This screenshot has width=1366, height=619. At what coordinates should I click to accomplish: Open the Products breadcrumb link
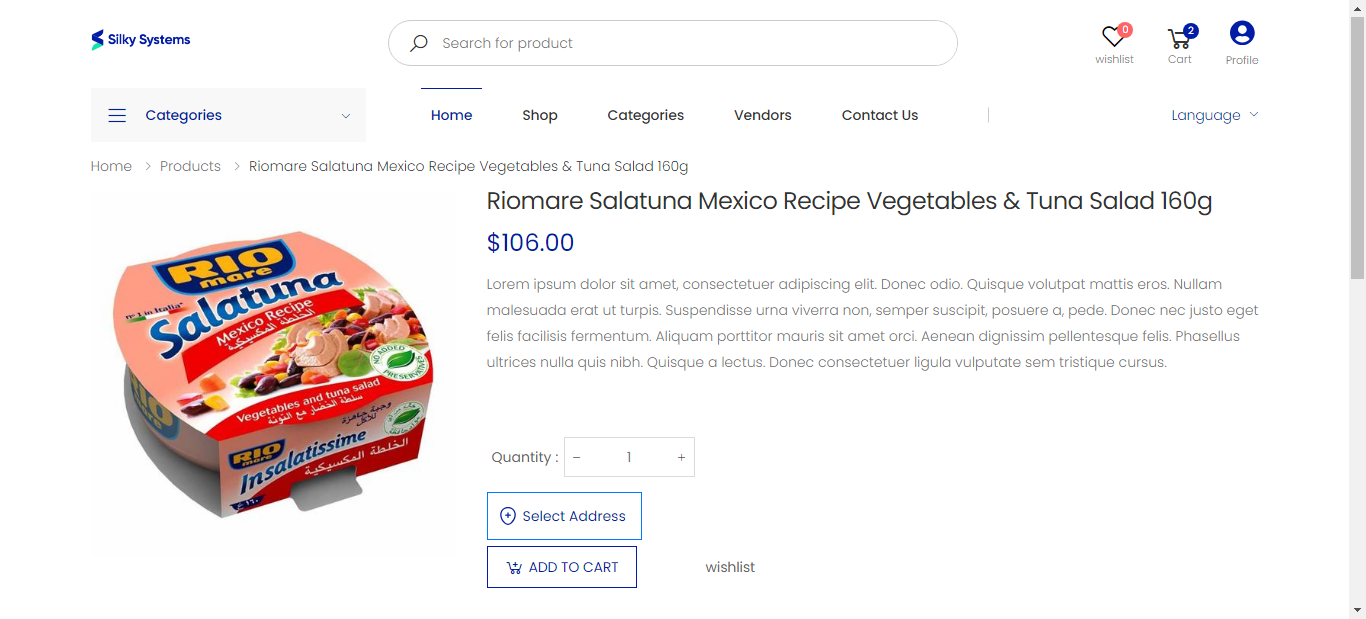click(x=190, y=166)
